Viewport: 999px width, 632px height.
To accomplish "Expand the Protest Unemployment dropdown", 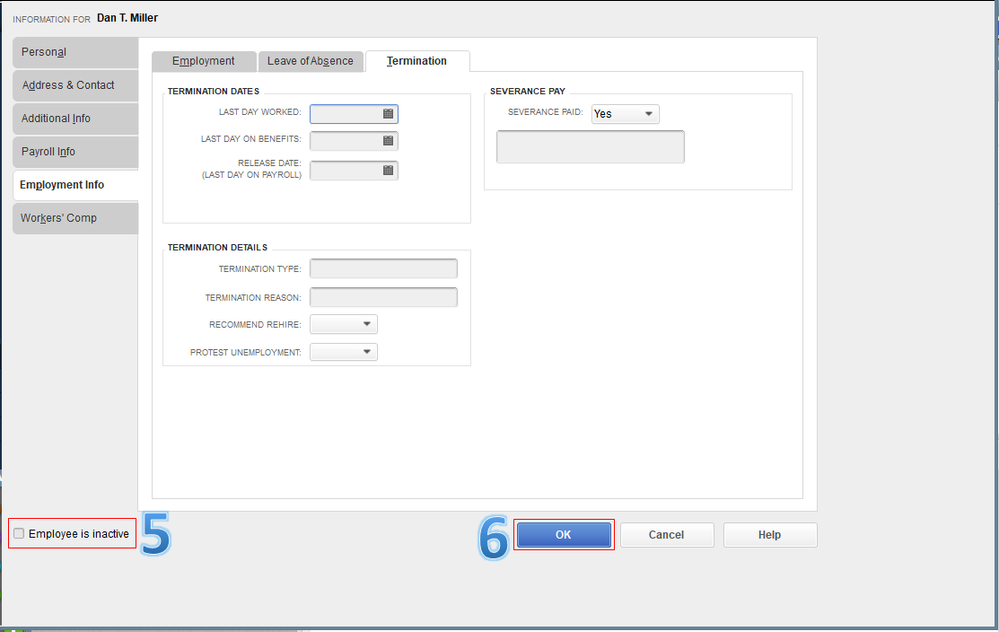I will tap(343, 352).
